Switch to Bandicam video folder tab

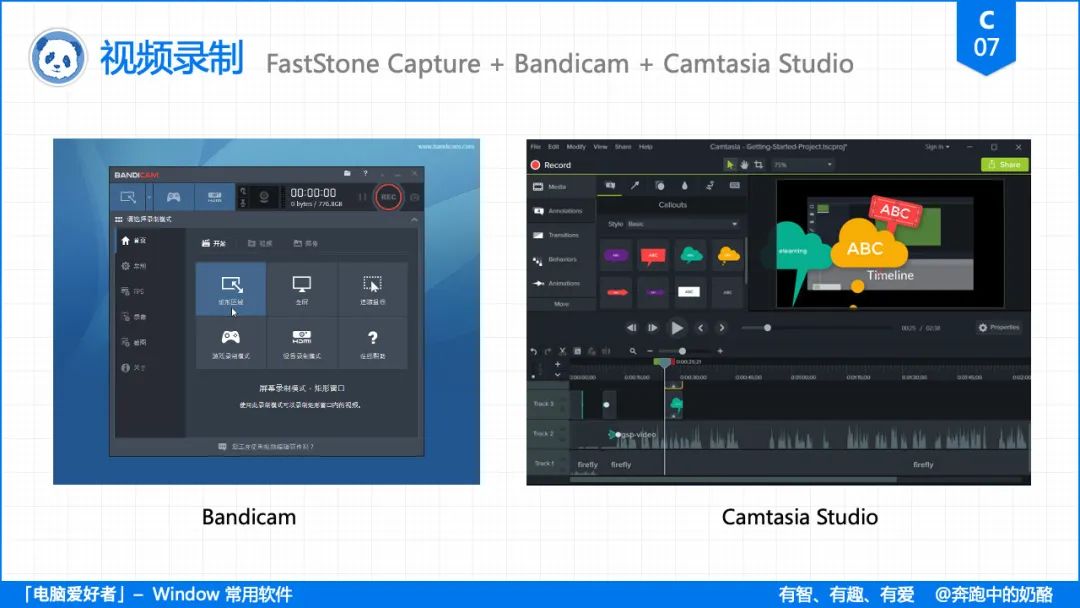click(260, 243)
